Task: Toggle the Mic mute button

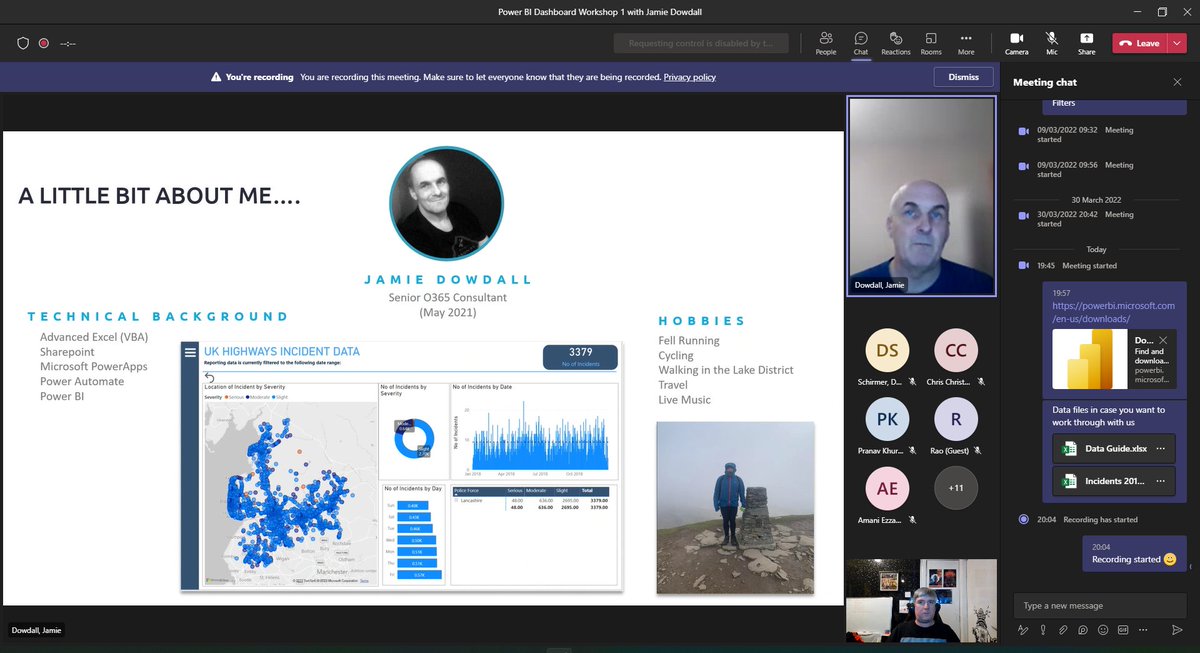Action: (x=1052, y=43)
